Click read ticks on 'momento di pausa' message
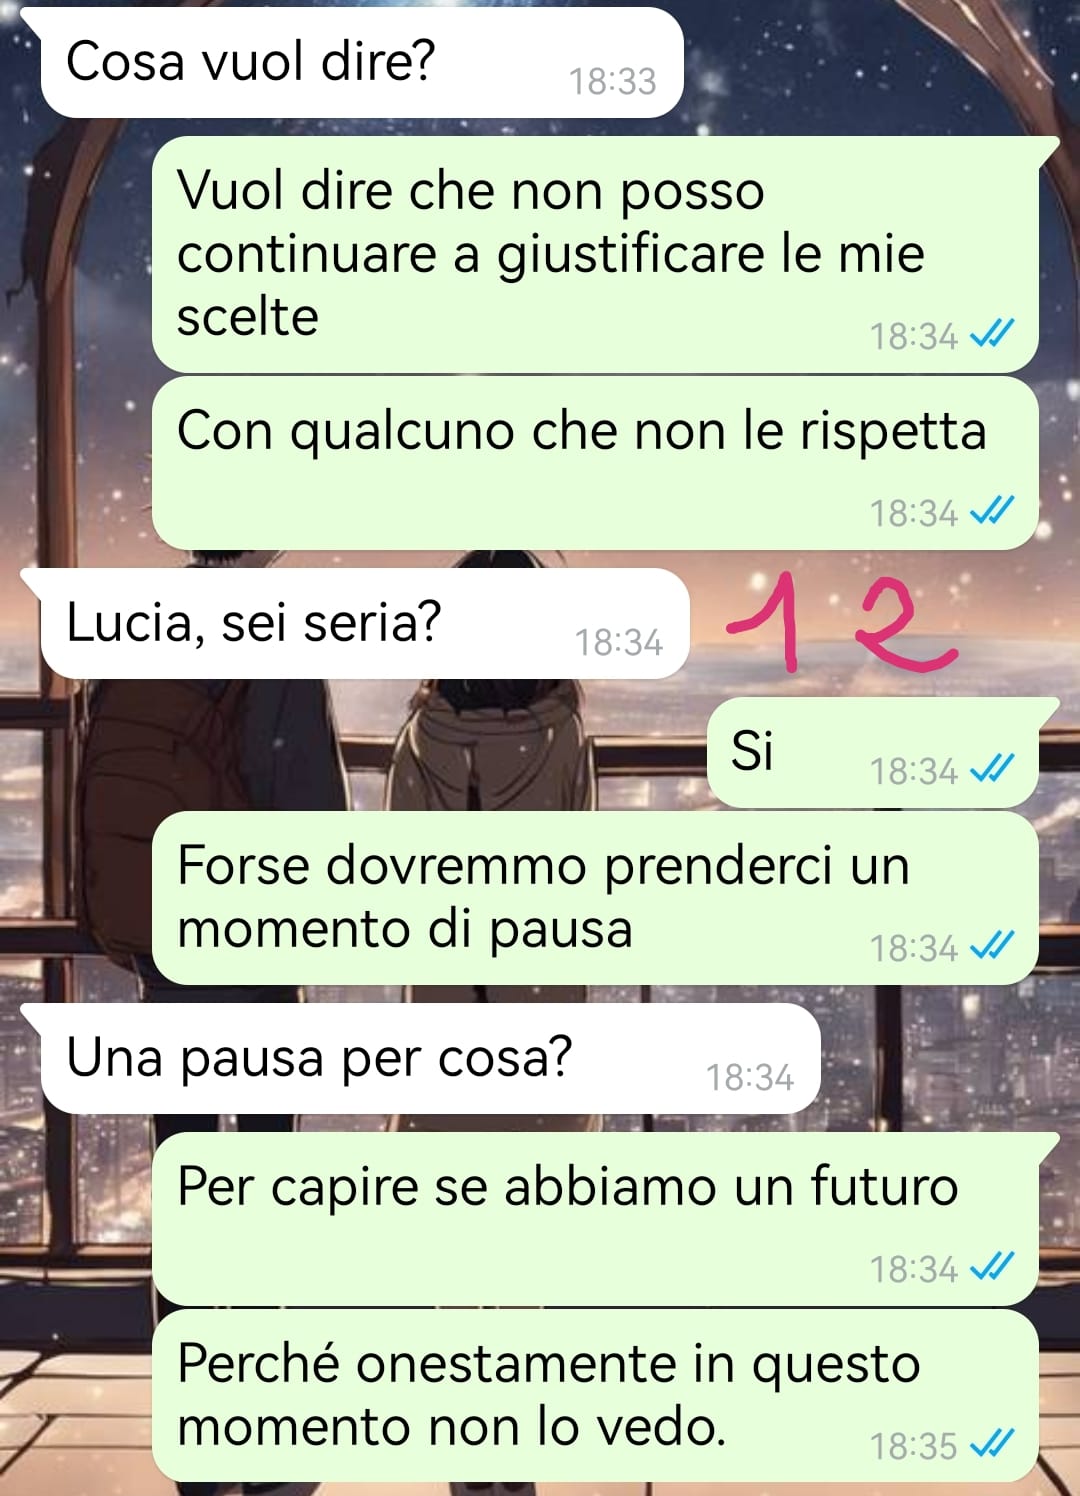 tap(992, 946)
